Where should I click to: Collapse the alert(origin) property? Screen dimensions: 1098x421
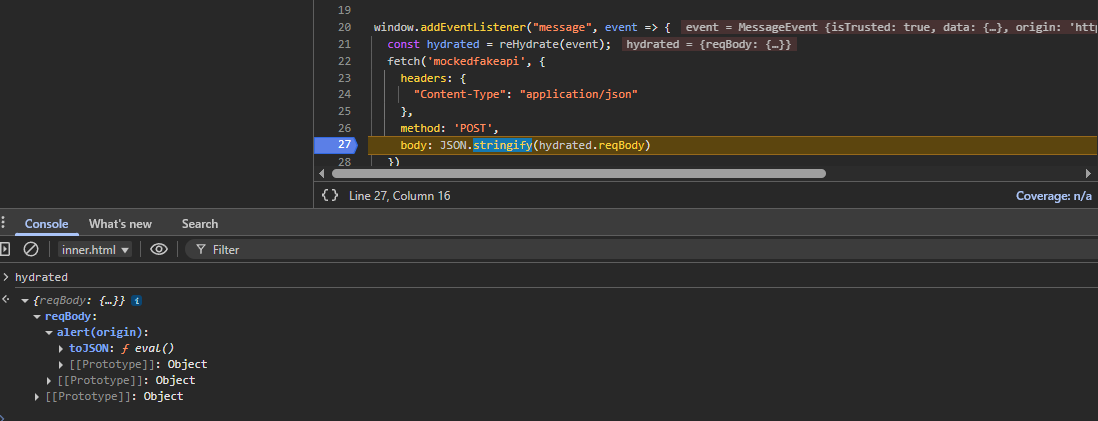click(50, 332)
